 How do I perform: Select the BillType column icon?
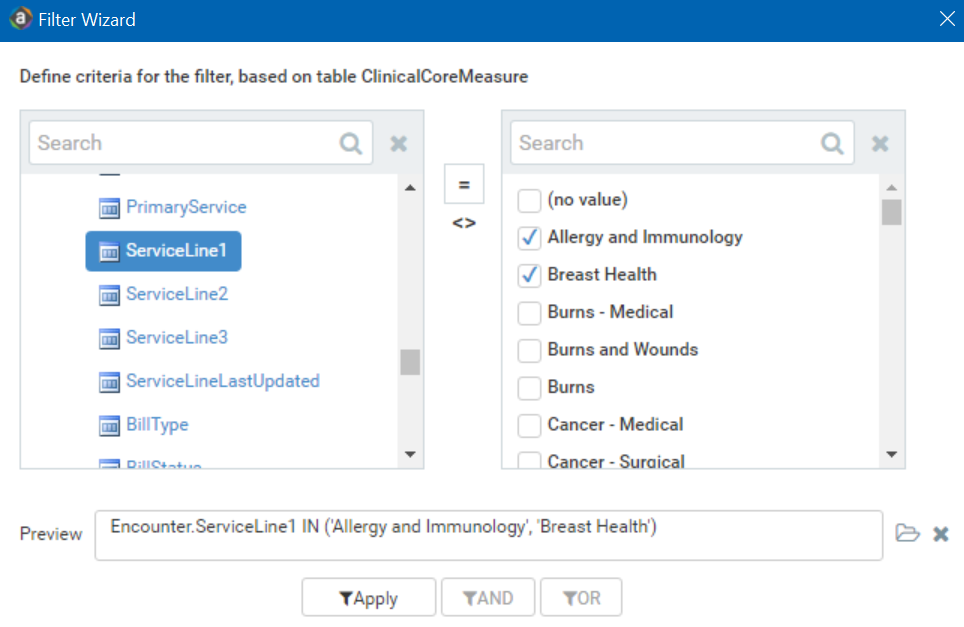[x=110, y=426]
